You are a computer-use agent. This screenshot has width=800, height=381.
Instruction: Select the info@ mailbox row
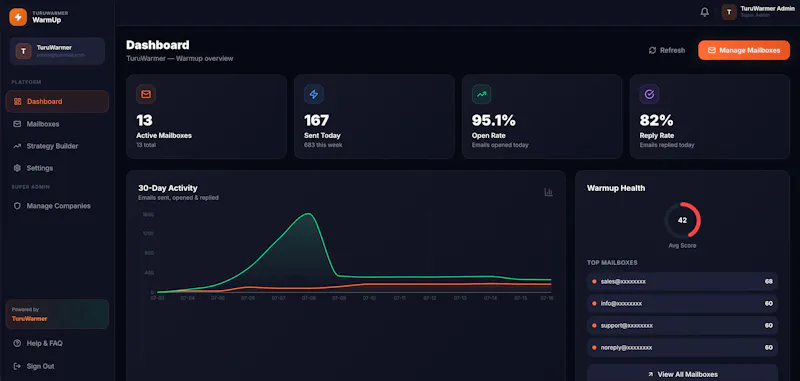coord(682,303)
